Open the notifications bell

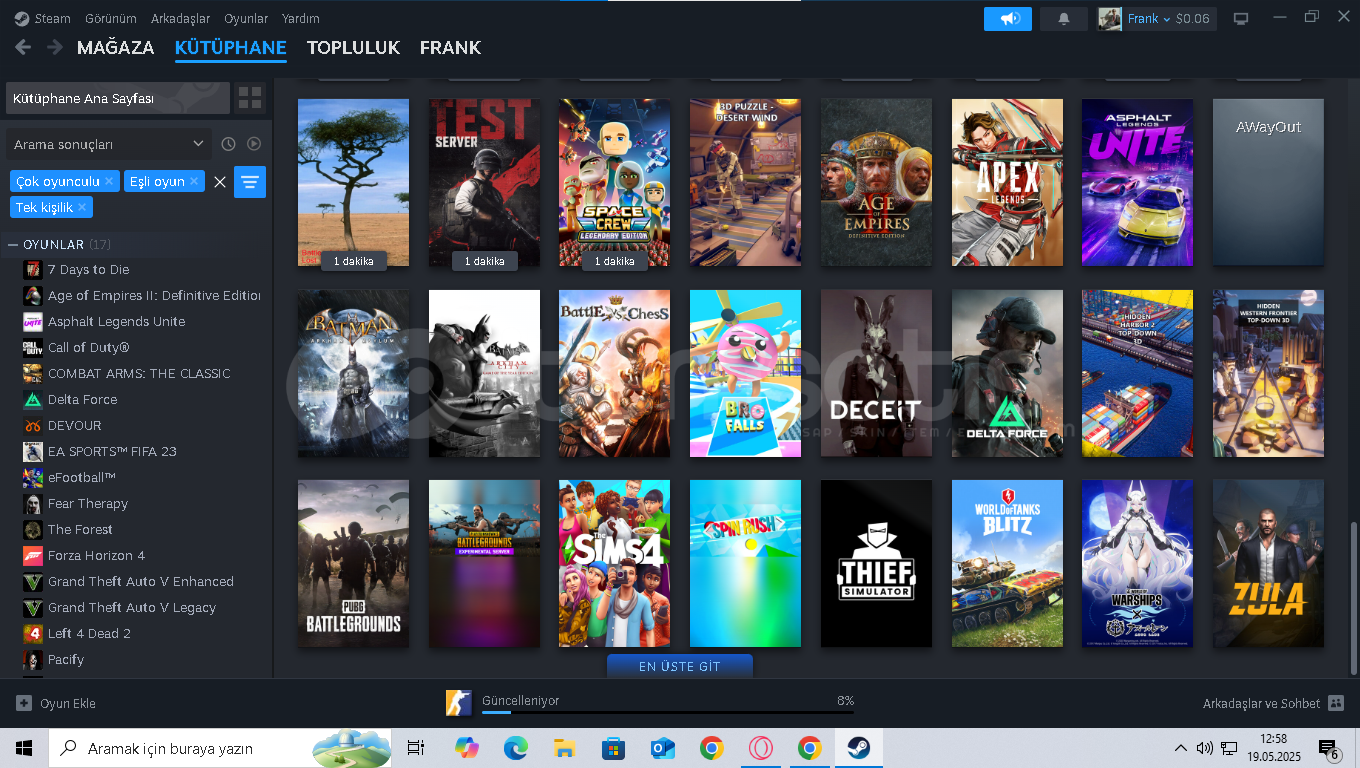tap(1064, 18)
